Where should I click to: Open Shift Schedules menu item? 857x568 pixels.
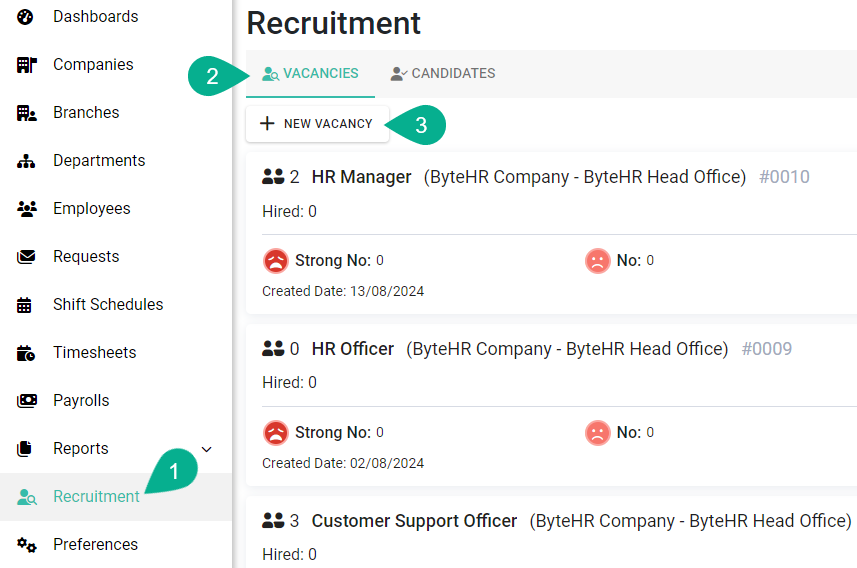116,305
